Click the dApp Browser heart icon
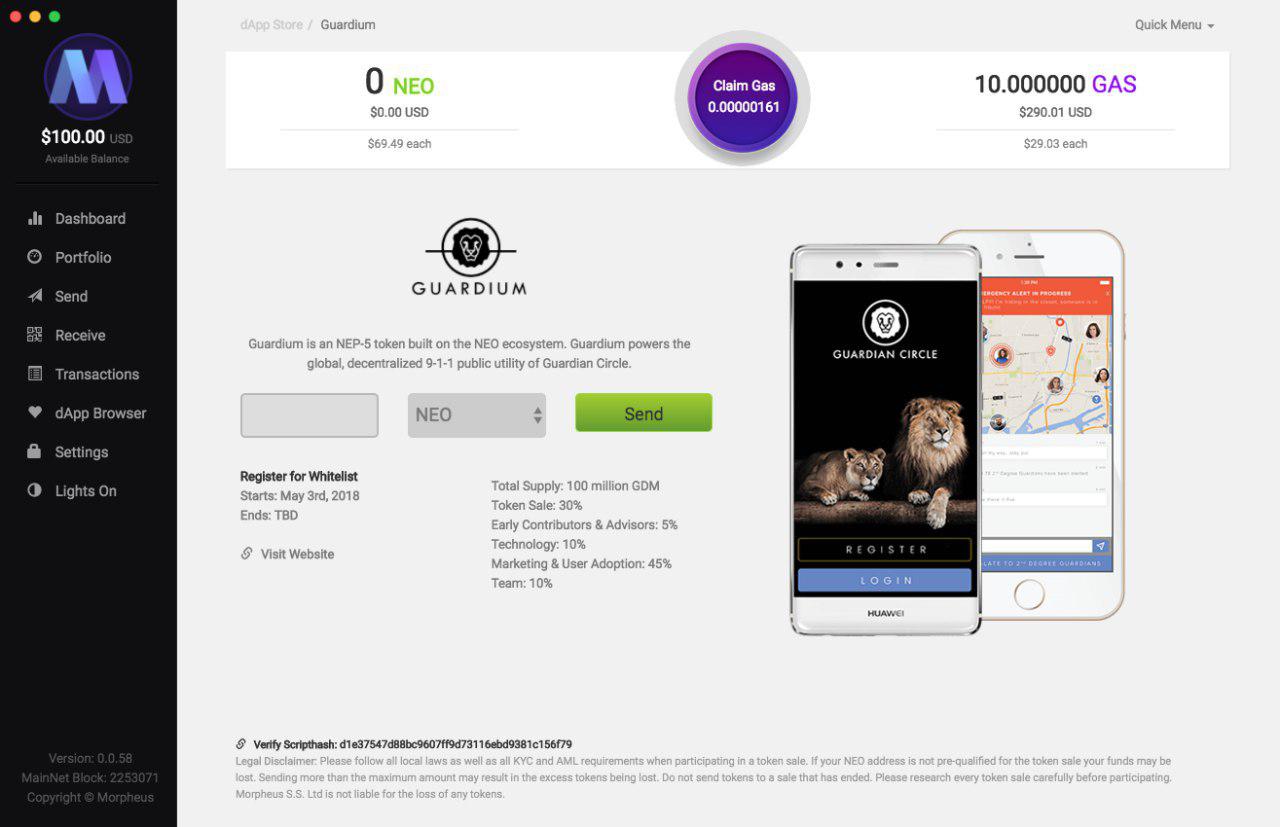Screen dimensions: 1280x827 [x=35, y=412]
